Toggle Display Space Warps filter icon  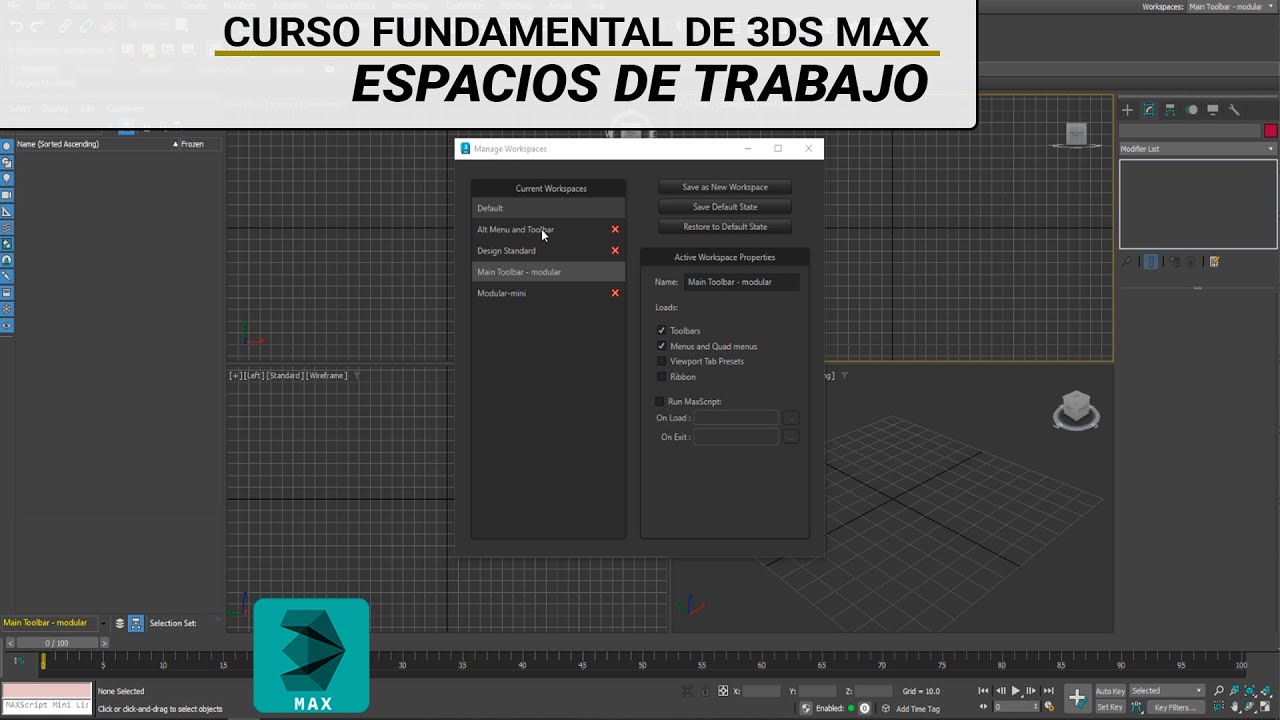7,227
